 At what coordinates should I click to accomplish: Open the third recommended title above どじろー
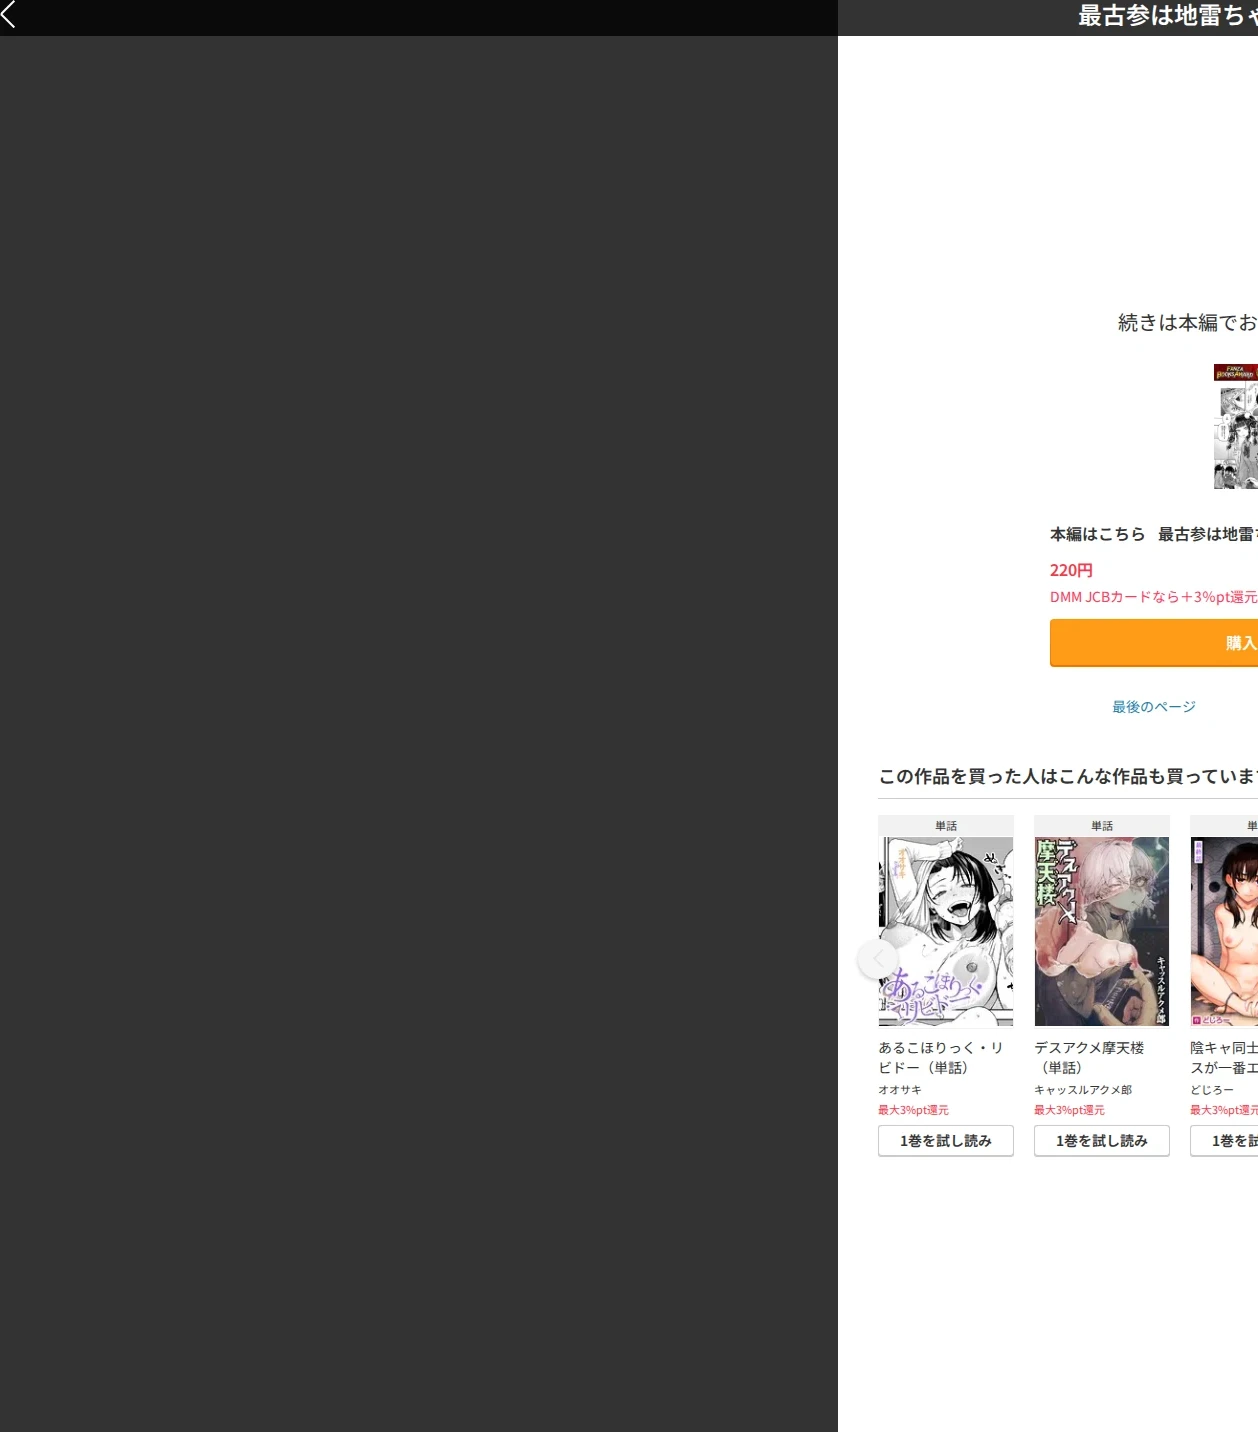tap(1224, 1057)
